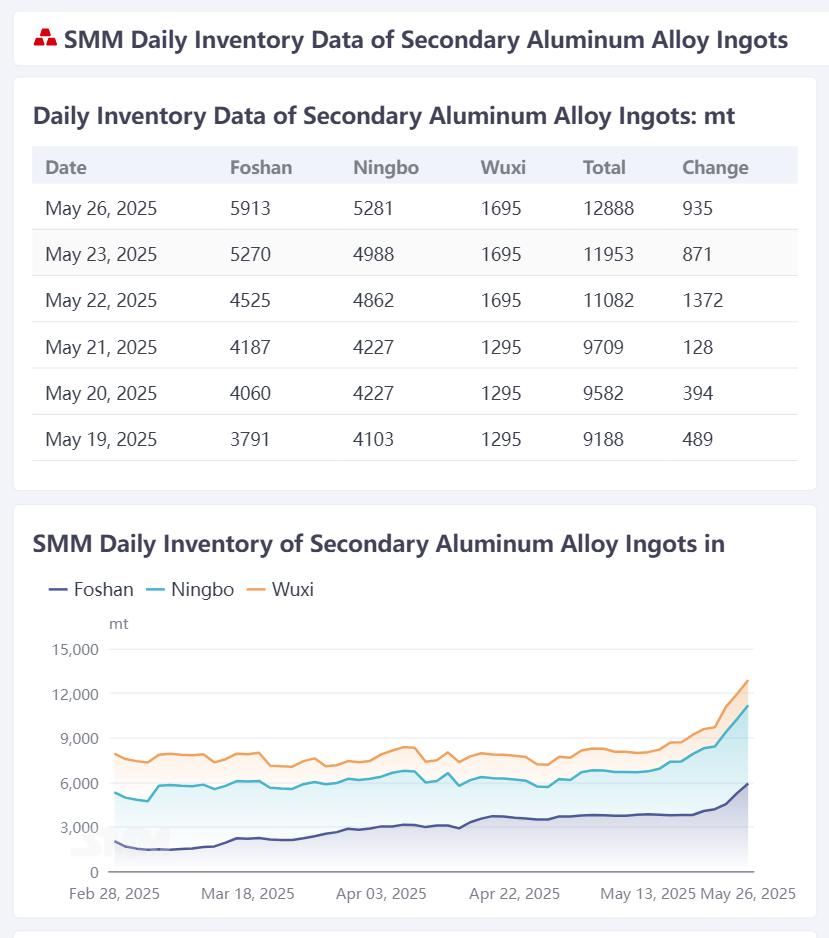Click the Apr 03, 2025 axis label

coord(381,894)
